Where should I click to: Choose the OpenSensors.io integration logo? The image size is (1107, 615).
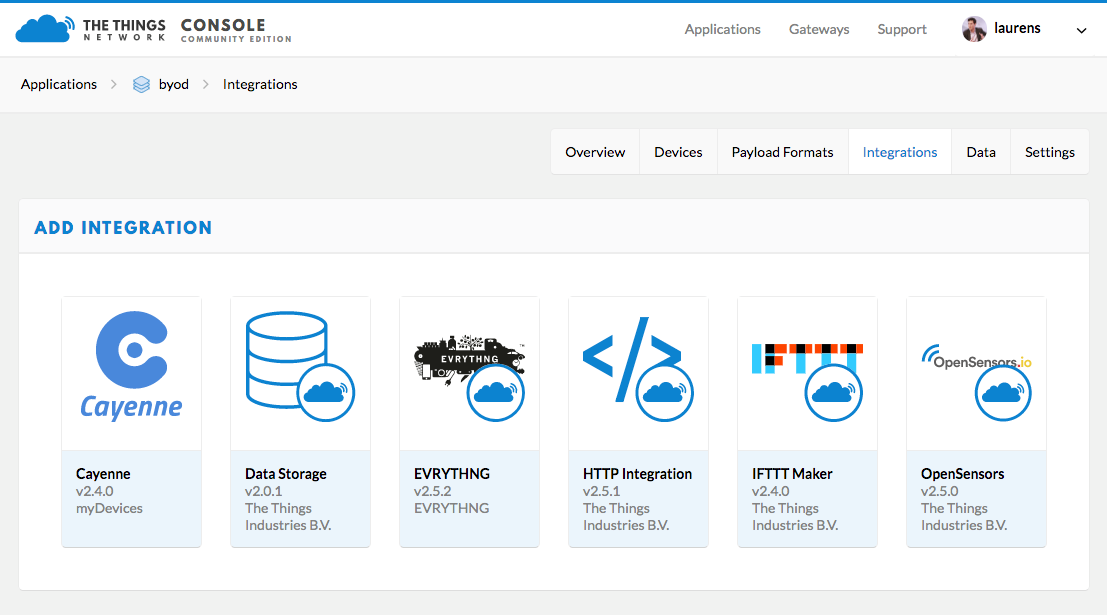976,360
